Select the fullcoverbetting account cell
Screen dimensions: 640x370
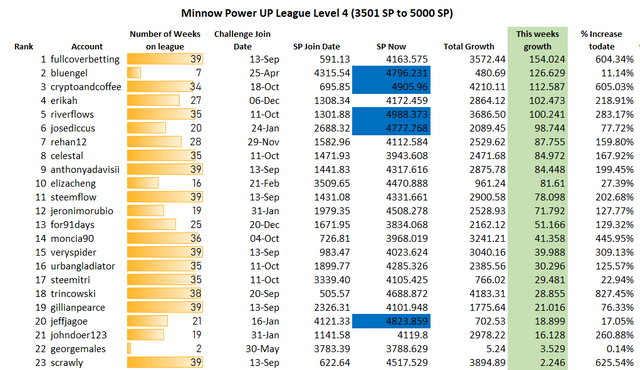tap(85, 59)
